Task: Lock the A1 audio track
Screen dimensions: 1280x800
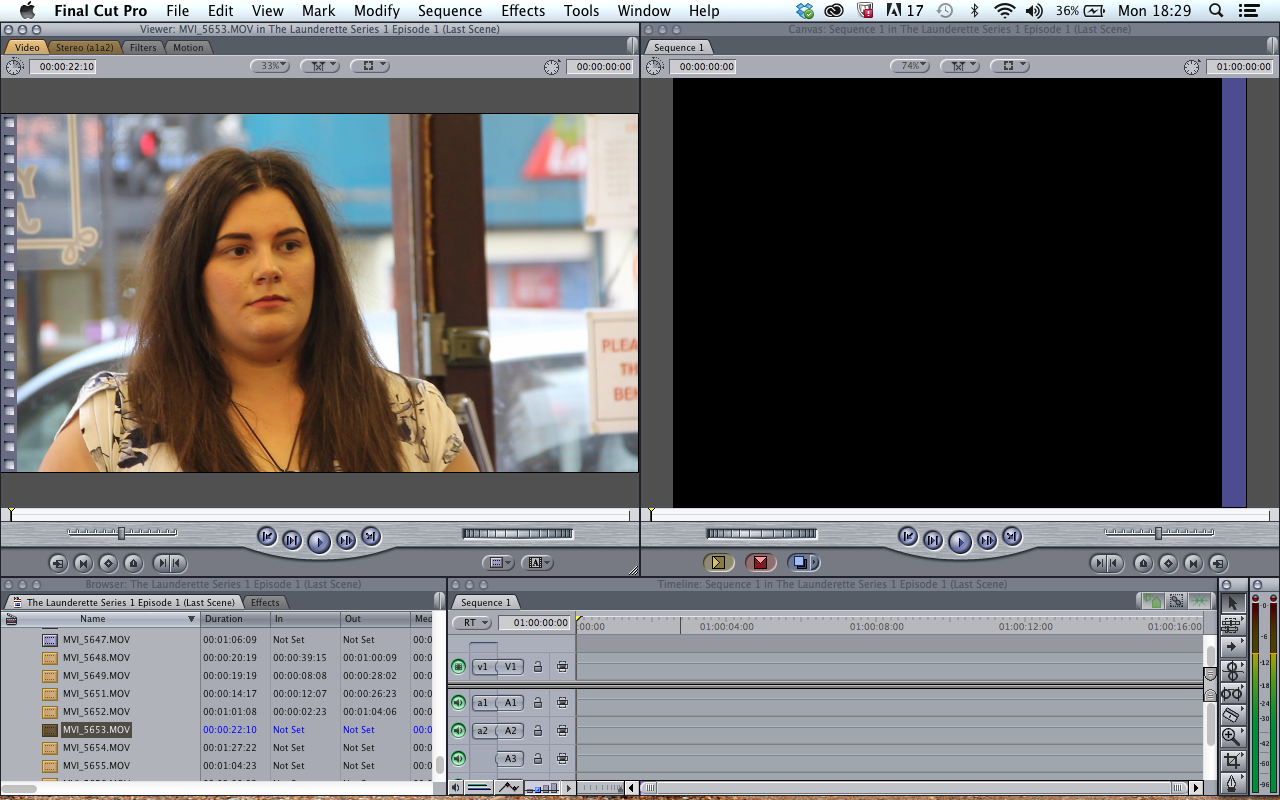Action: 537,702
